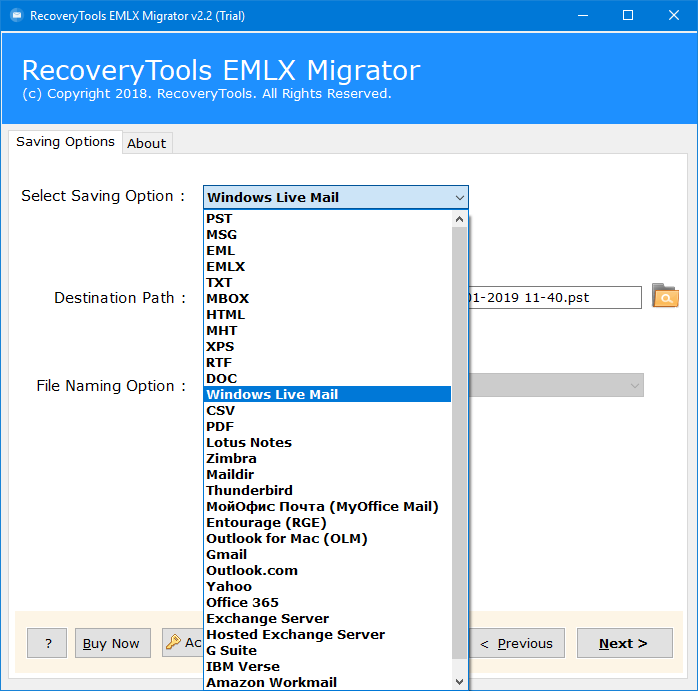Choose МойОфис Почта (MyOffice Mail)

[327, 507]
